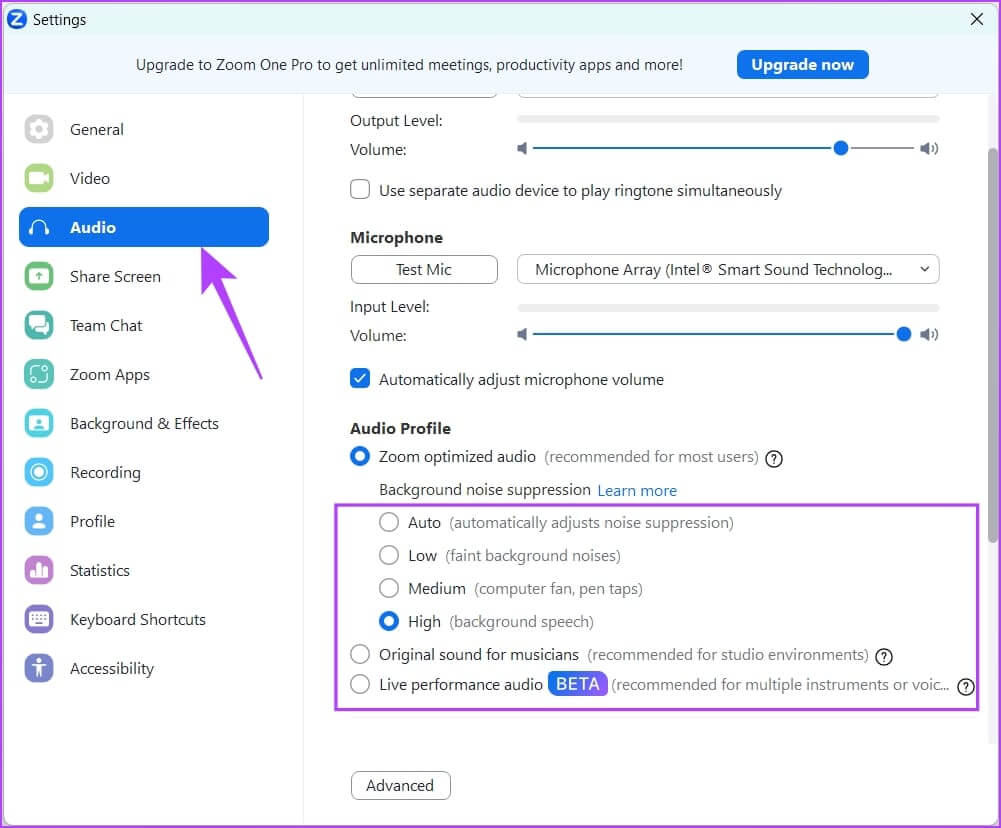The height and width of the screenshot is (828, 1001).
Task: Click the green Video camera icon
Action: (x=39, y=178)
